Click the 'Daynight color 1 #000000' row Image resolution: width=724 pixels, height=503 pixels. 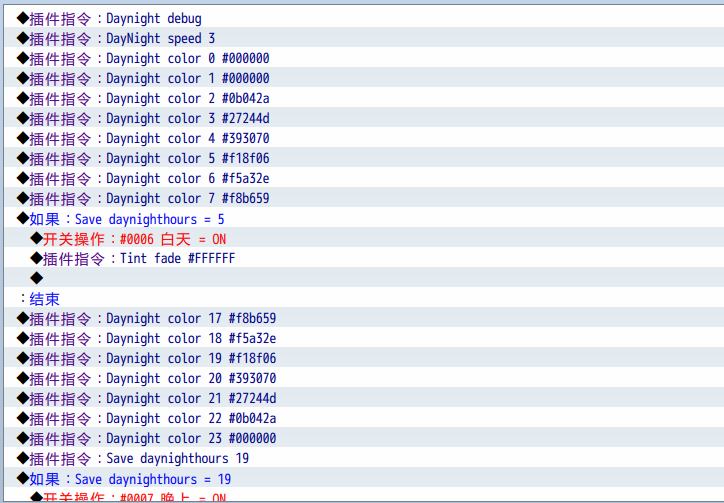coord(364,78)
